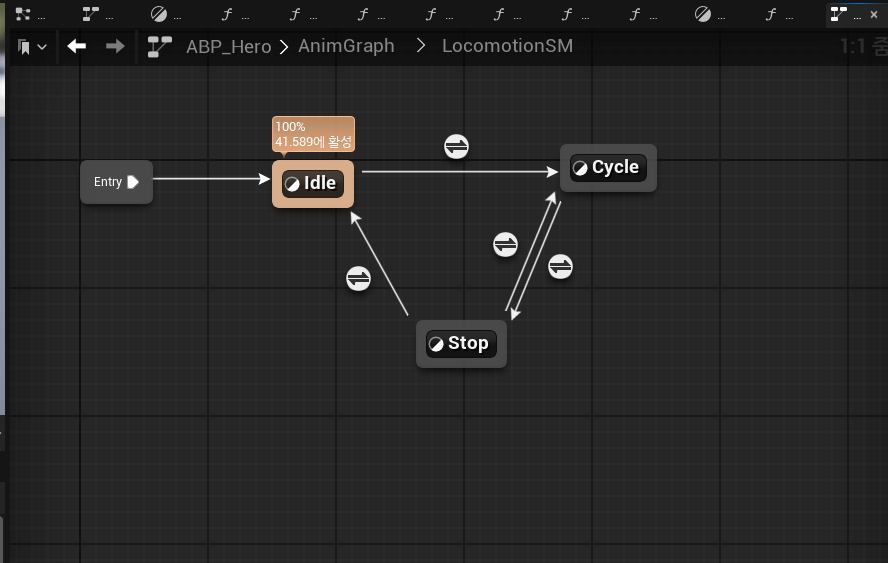
Task: Click the state icon inside Stop node
Action: [x=436, y=344]
